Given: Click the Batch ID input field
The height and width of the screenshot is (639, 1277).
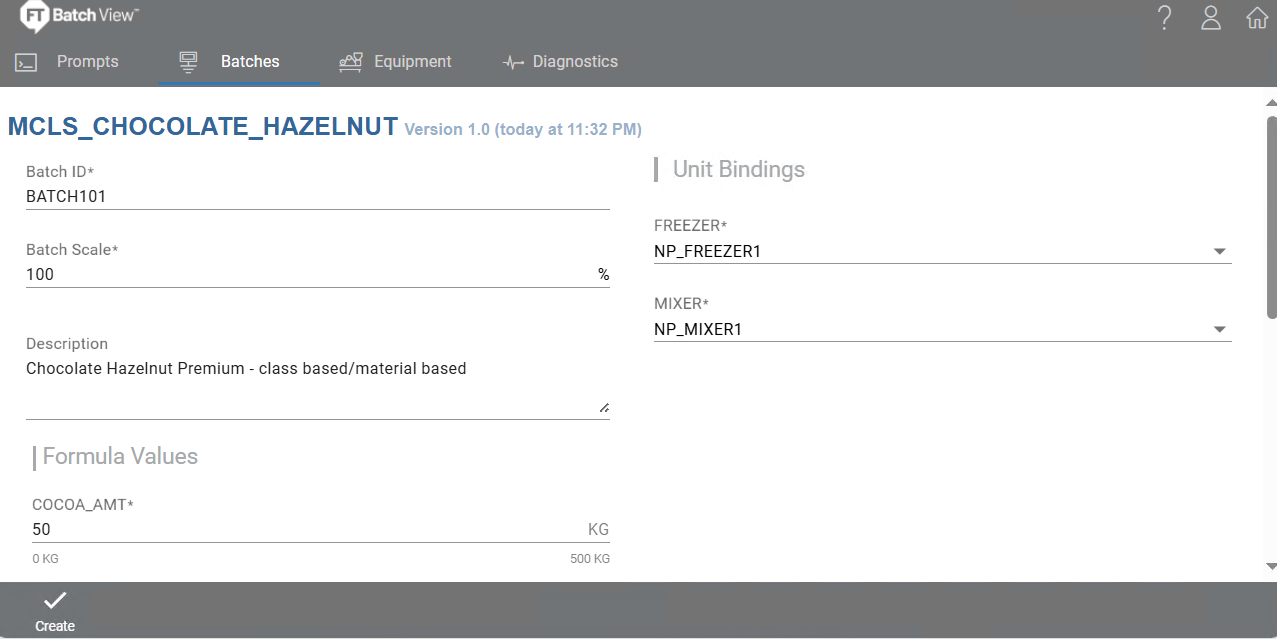Looking at the screenshot, I should point(317,197).
